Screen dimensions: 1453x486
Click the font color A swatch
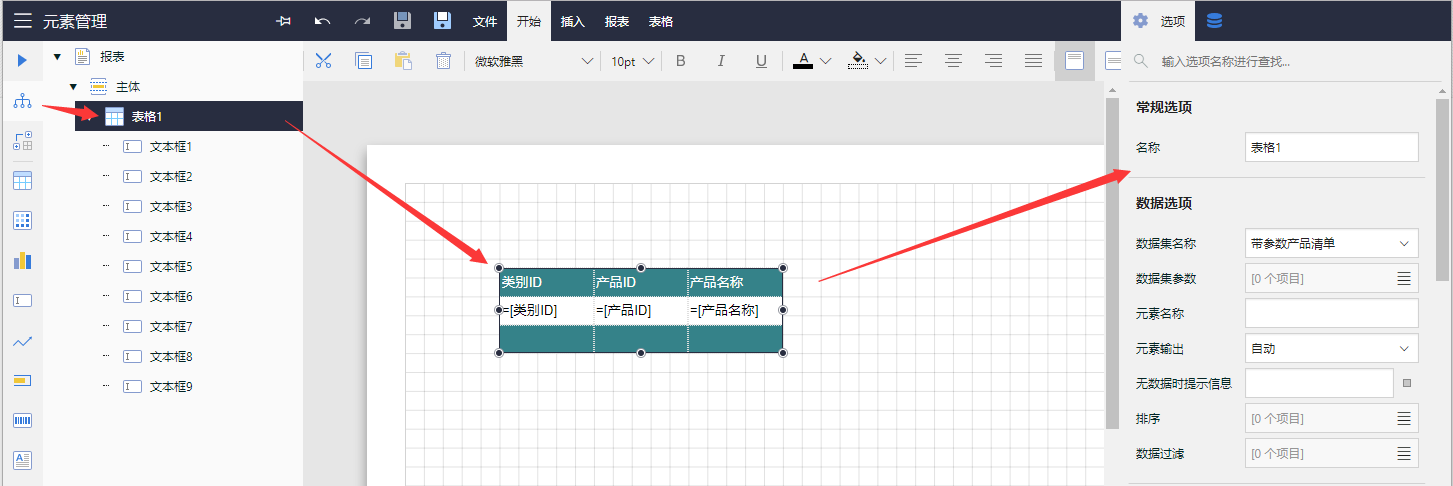(x=802, y=61)
